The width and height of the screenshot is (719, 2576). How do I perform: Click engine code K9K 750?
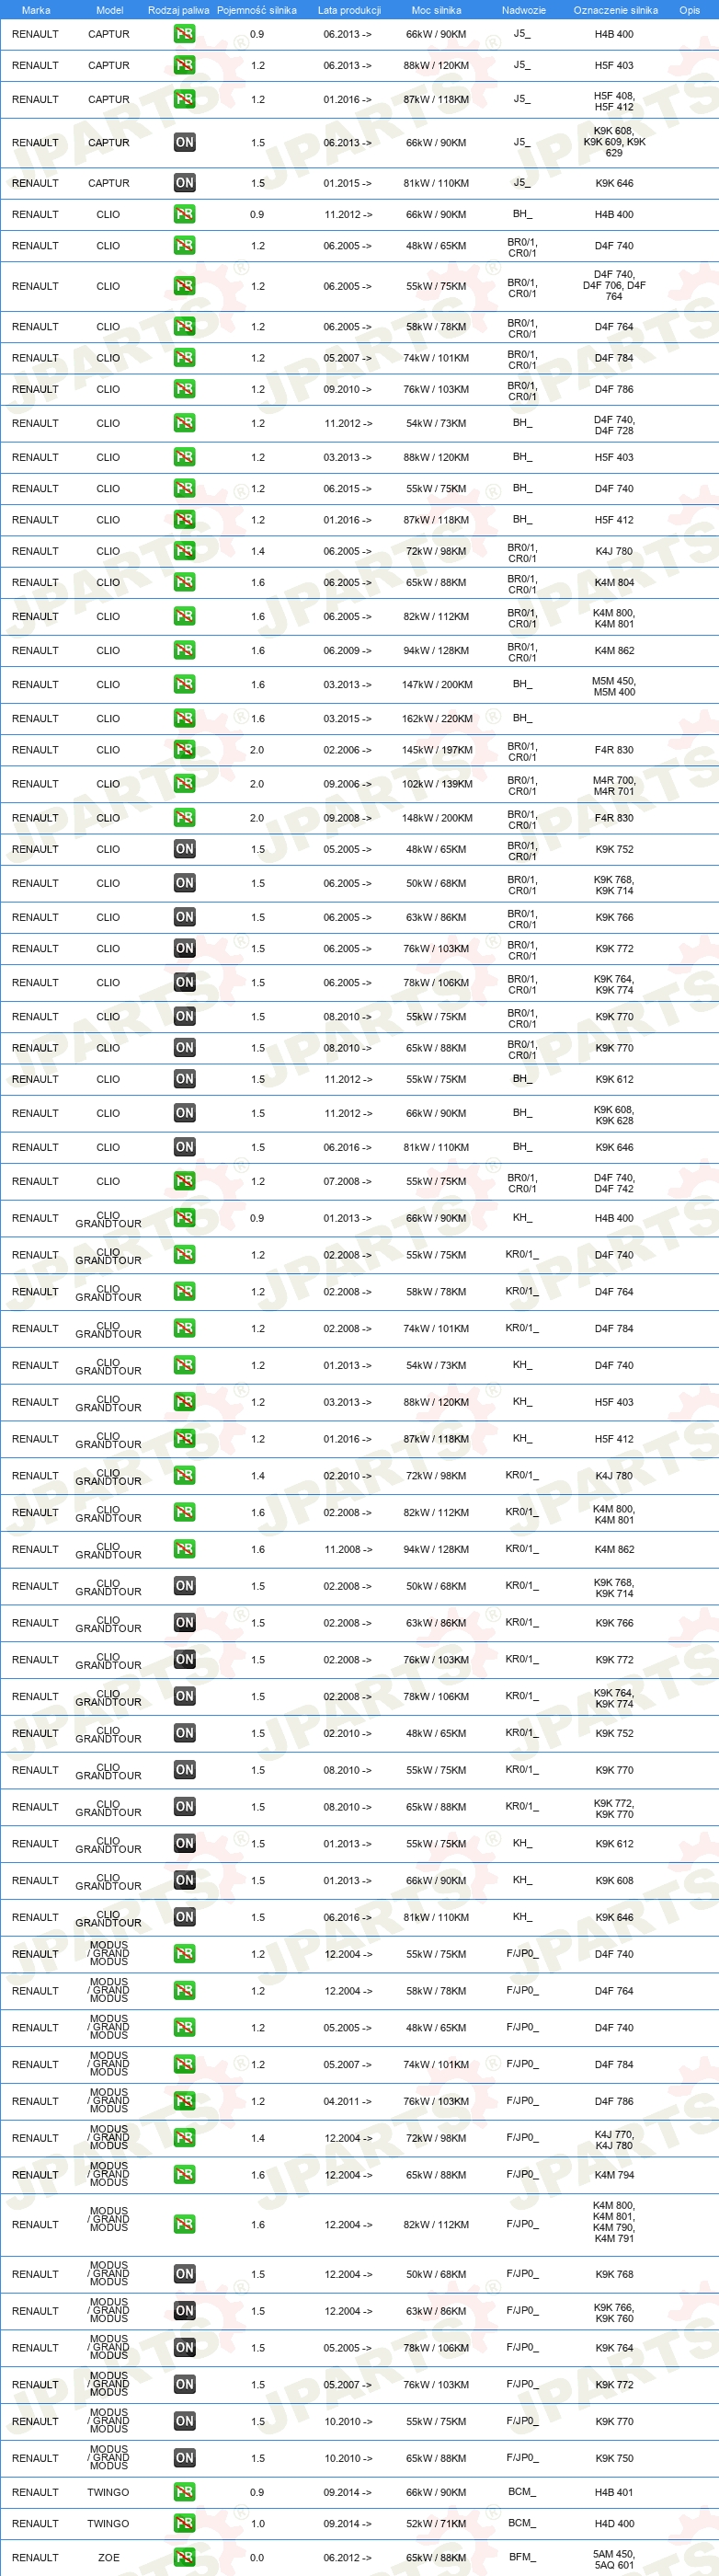click(614, 2457)
